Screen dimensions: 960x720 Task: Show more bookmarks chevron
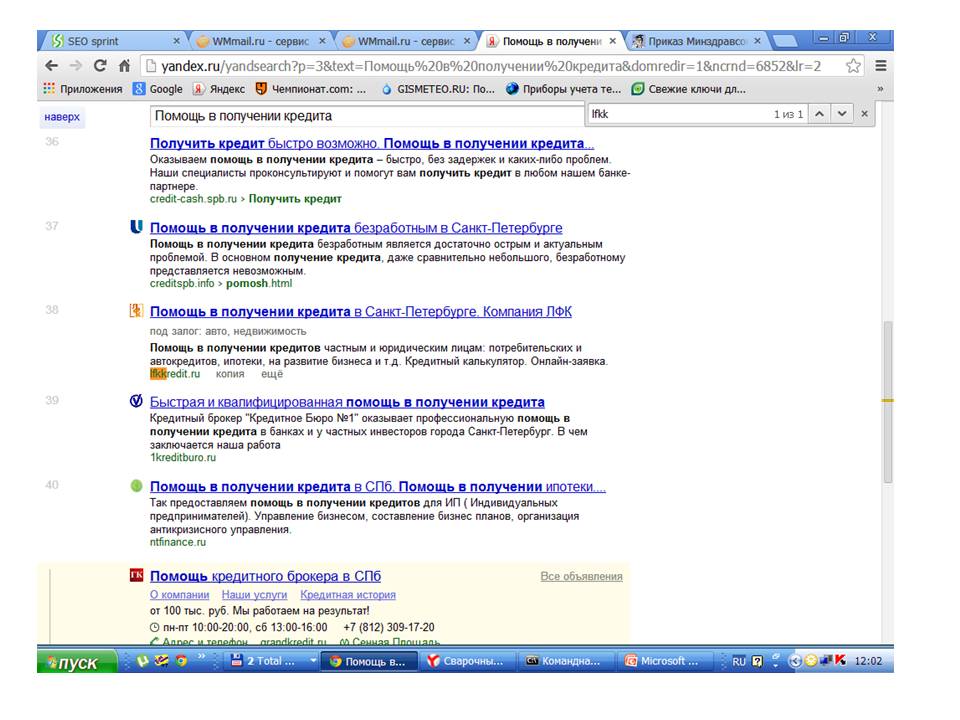coord(880,89)
